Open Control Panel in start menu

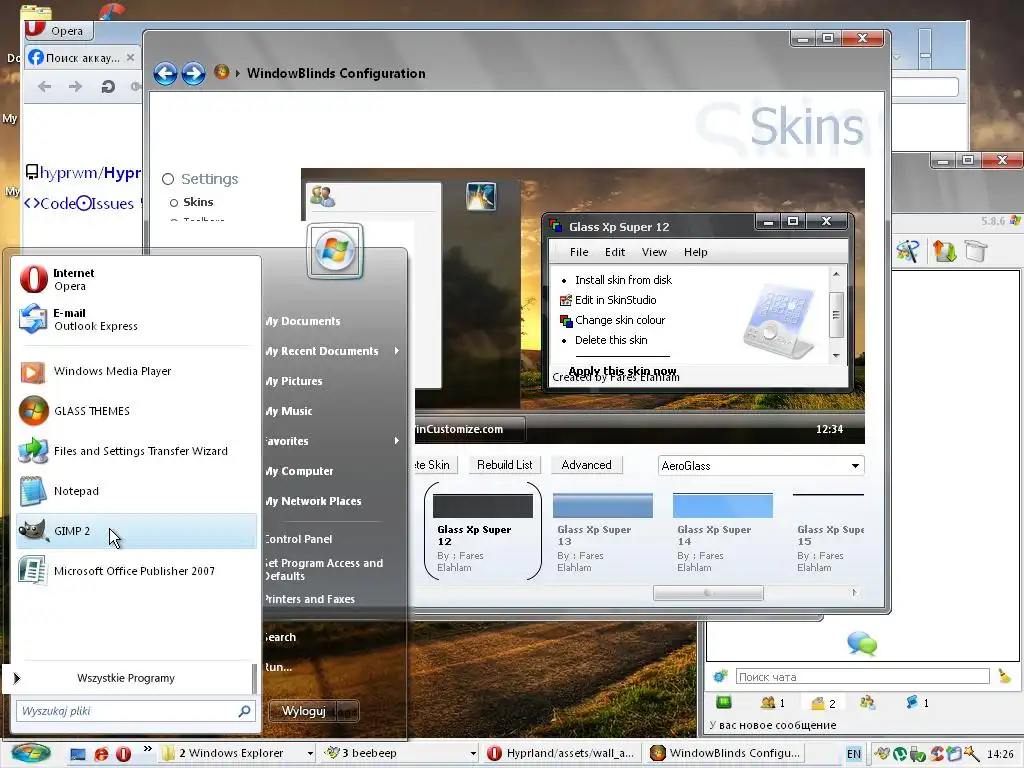298,539
